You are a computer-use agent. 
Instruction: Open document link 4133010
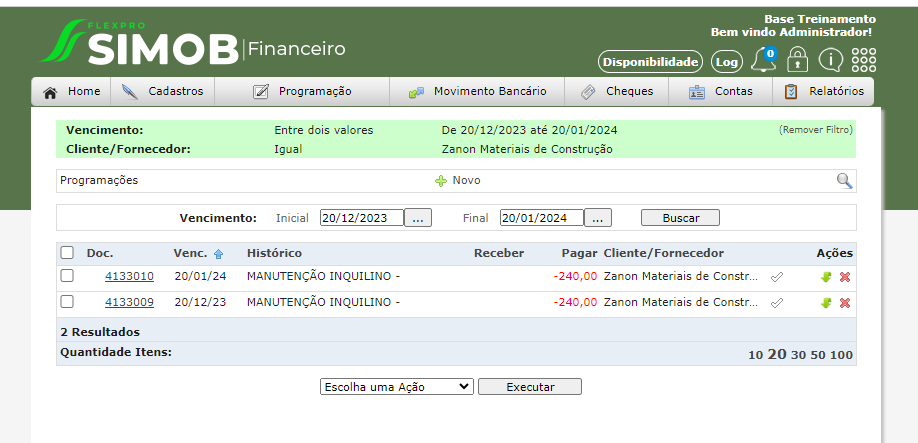[129, 276]
